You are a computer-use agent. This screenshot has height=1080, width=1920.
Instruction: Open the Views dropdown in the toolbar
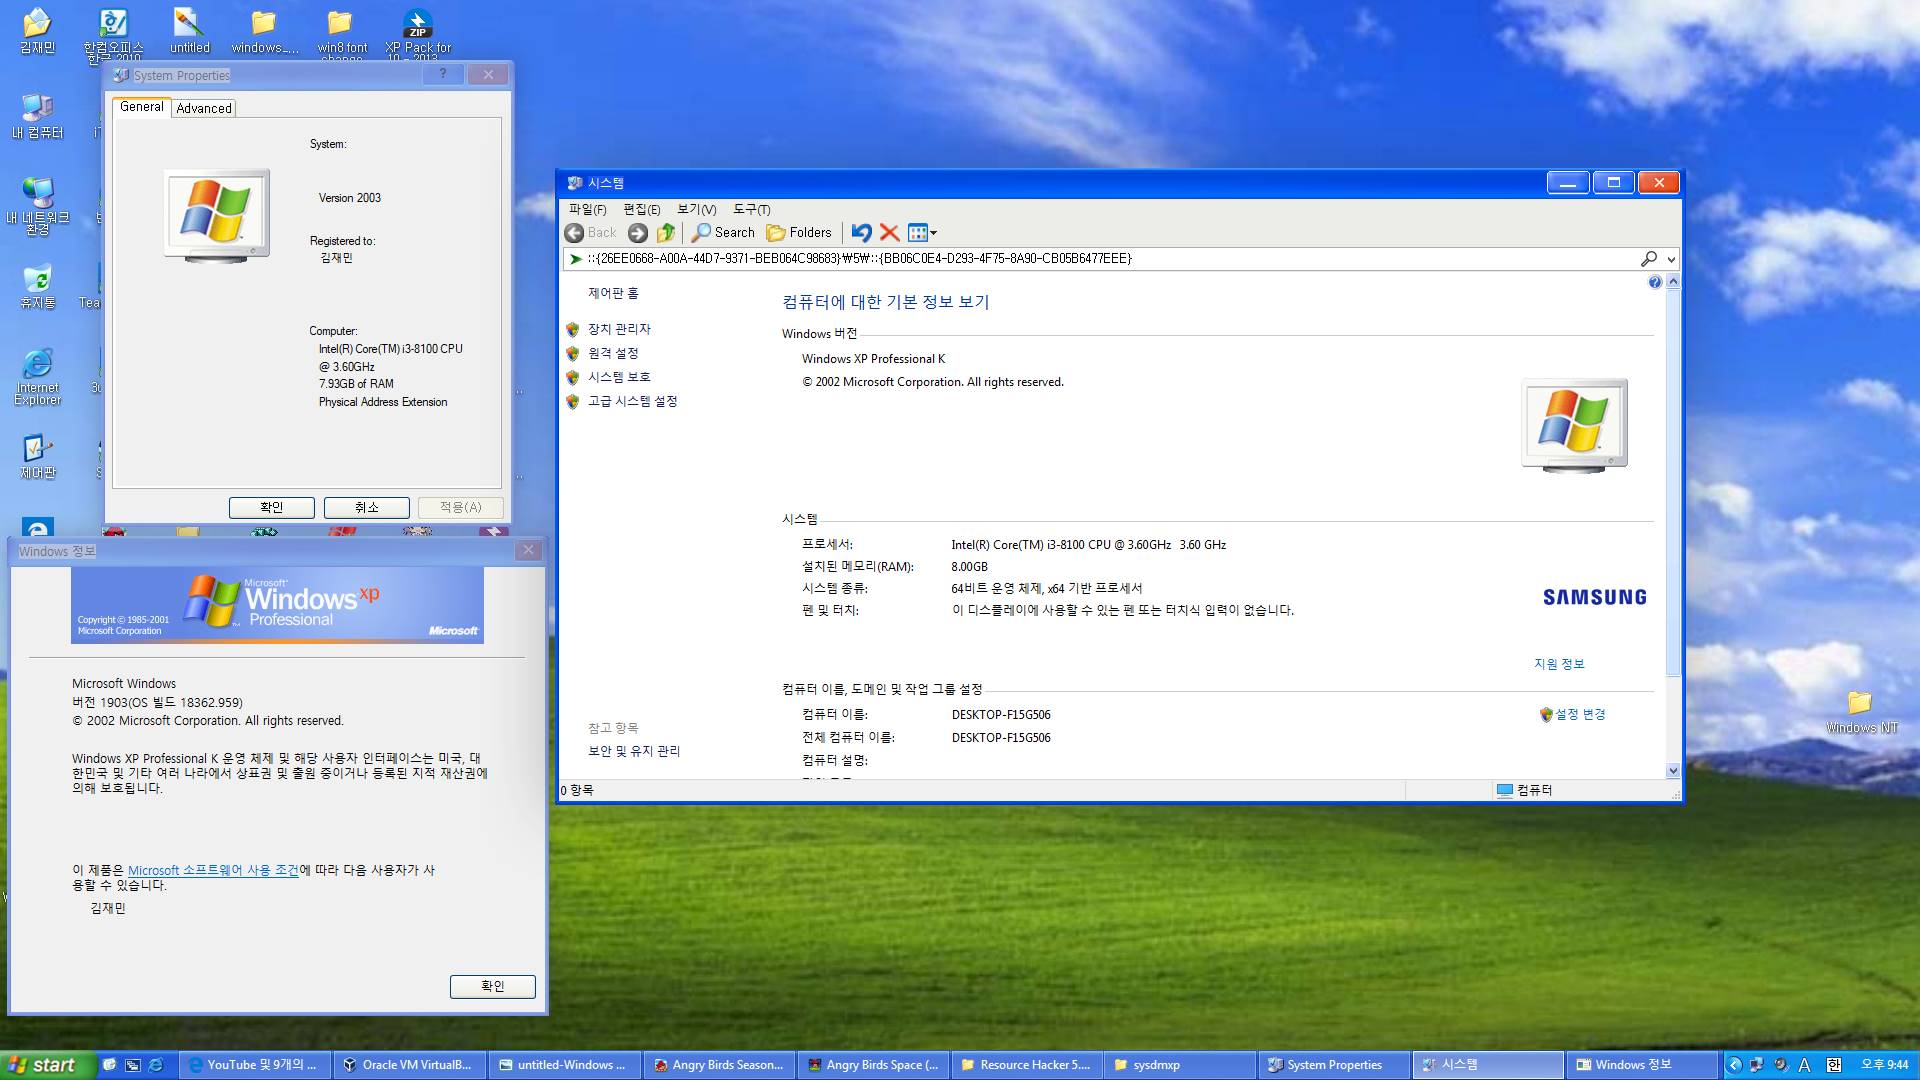[922, 233]
